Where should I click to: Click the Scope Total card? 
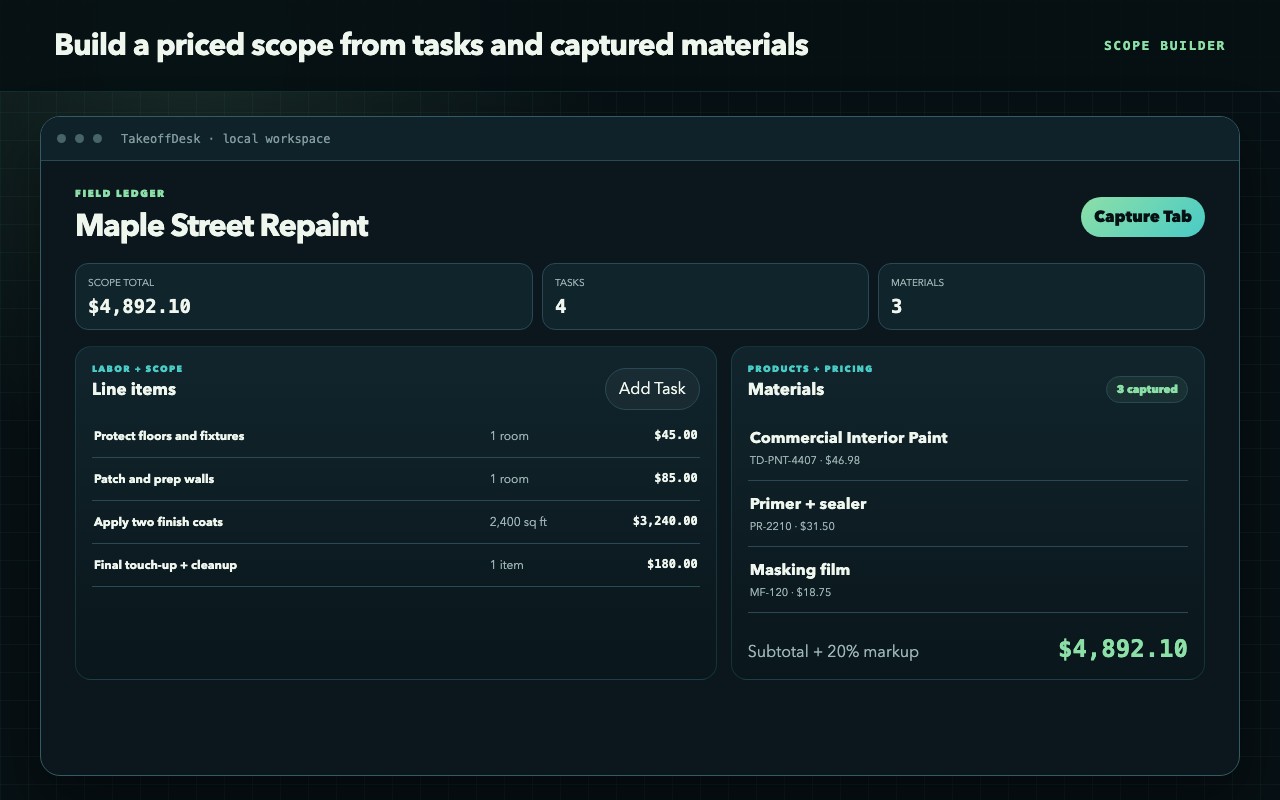click(x=304, y=297)
